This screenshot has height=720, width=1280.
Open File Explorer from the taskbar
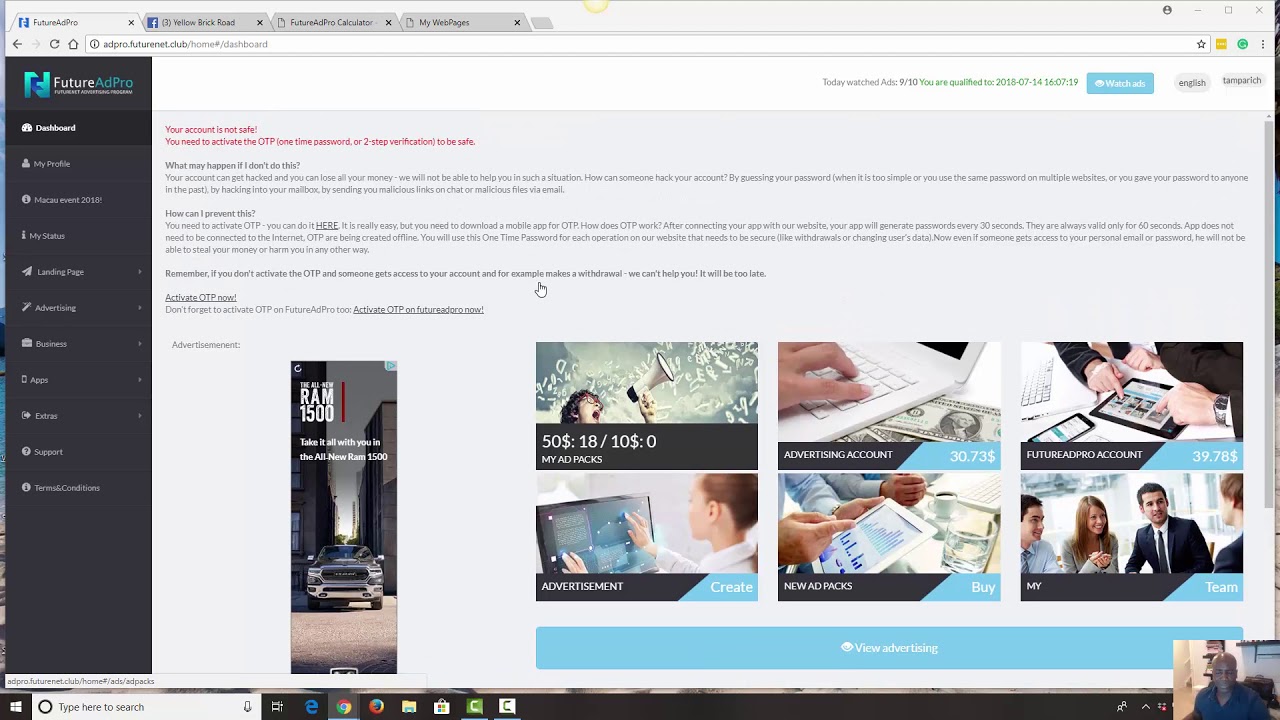click(409, 707)
